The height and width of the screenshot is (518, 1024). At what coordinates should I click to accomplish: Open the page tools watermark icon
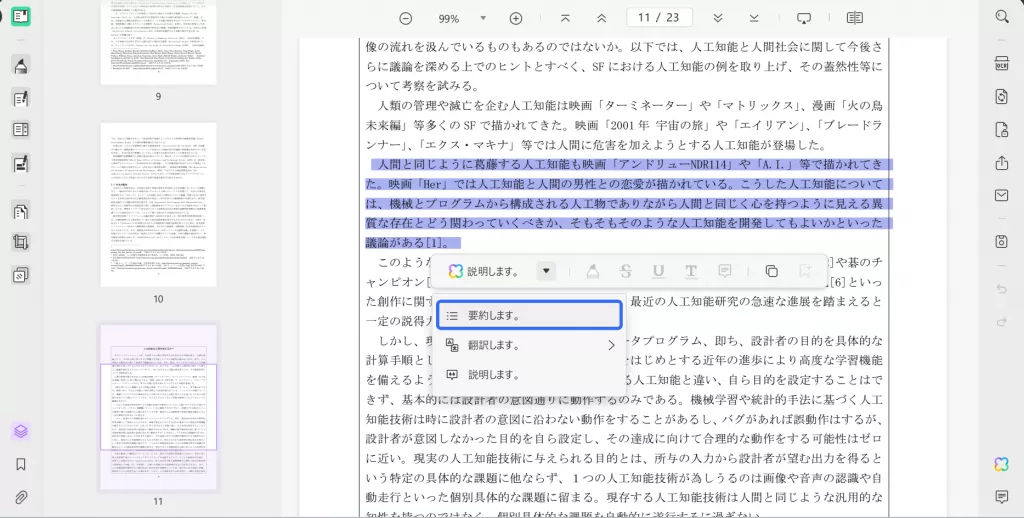coord(21,275)
